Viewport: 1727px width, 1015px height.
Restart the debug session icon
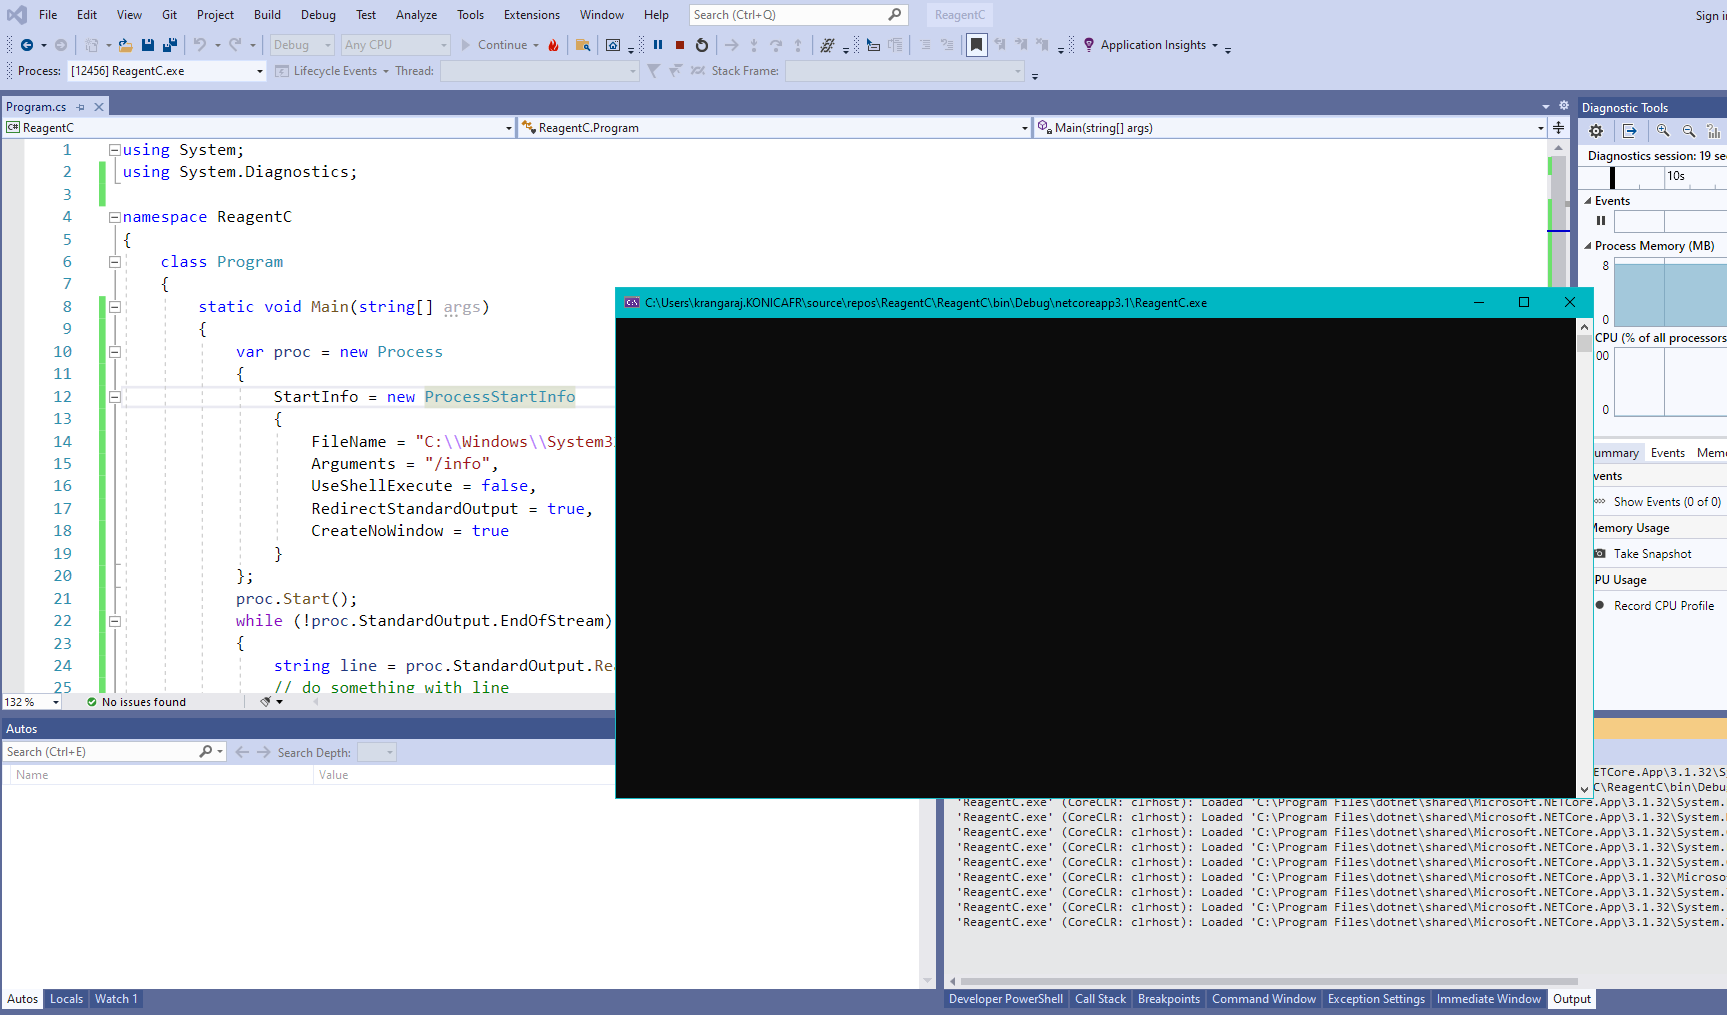pos(702,45)
